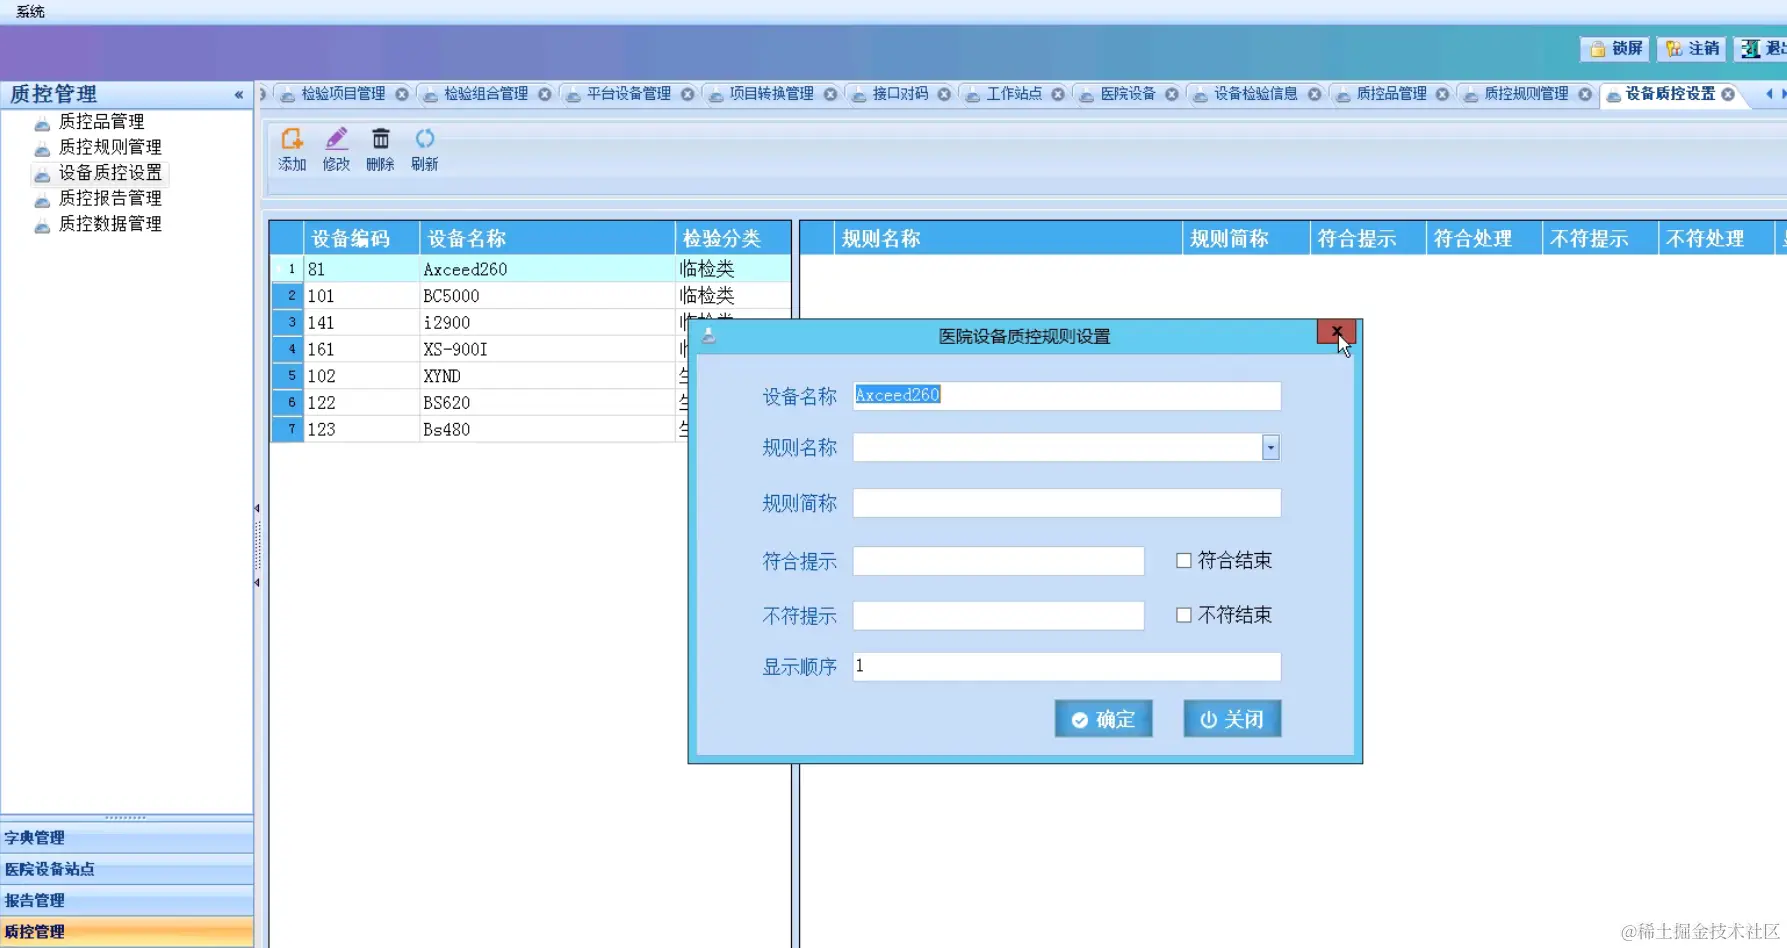Screen dimensions: 1787x948
Task: Click the 删除 (delete) trash icon
Action: (380, 149)
